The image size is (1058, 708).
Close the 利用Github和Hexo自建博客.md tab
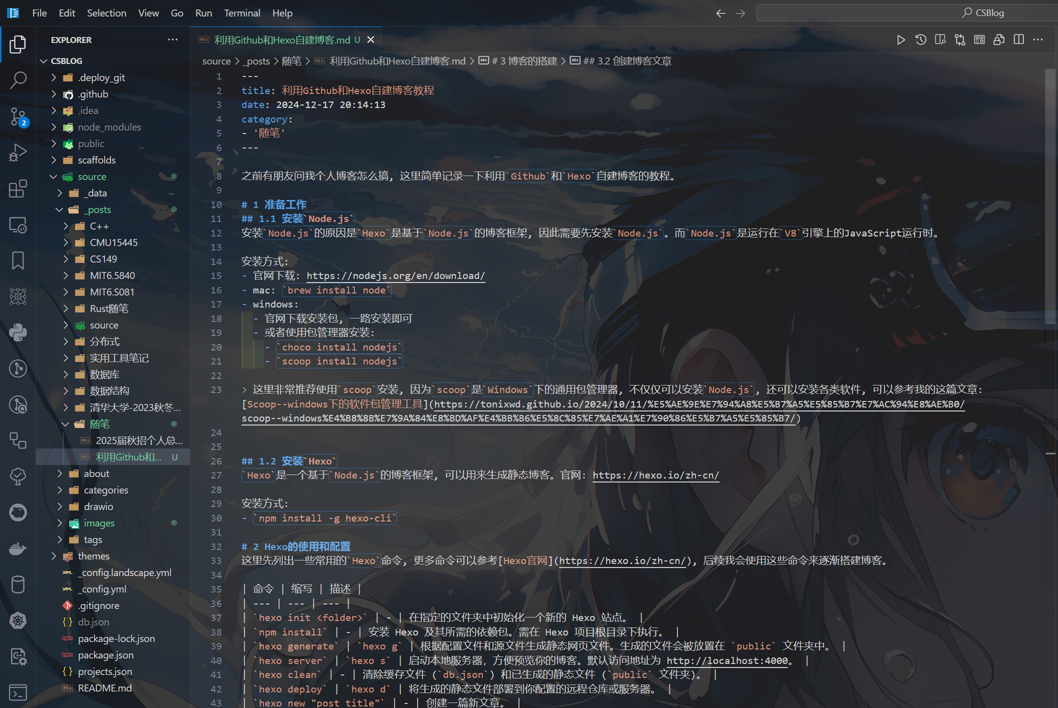coord(370,40)
